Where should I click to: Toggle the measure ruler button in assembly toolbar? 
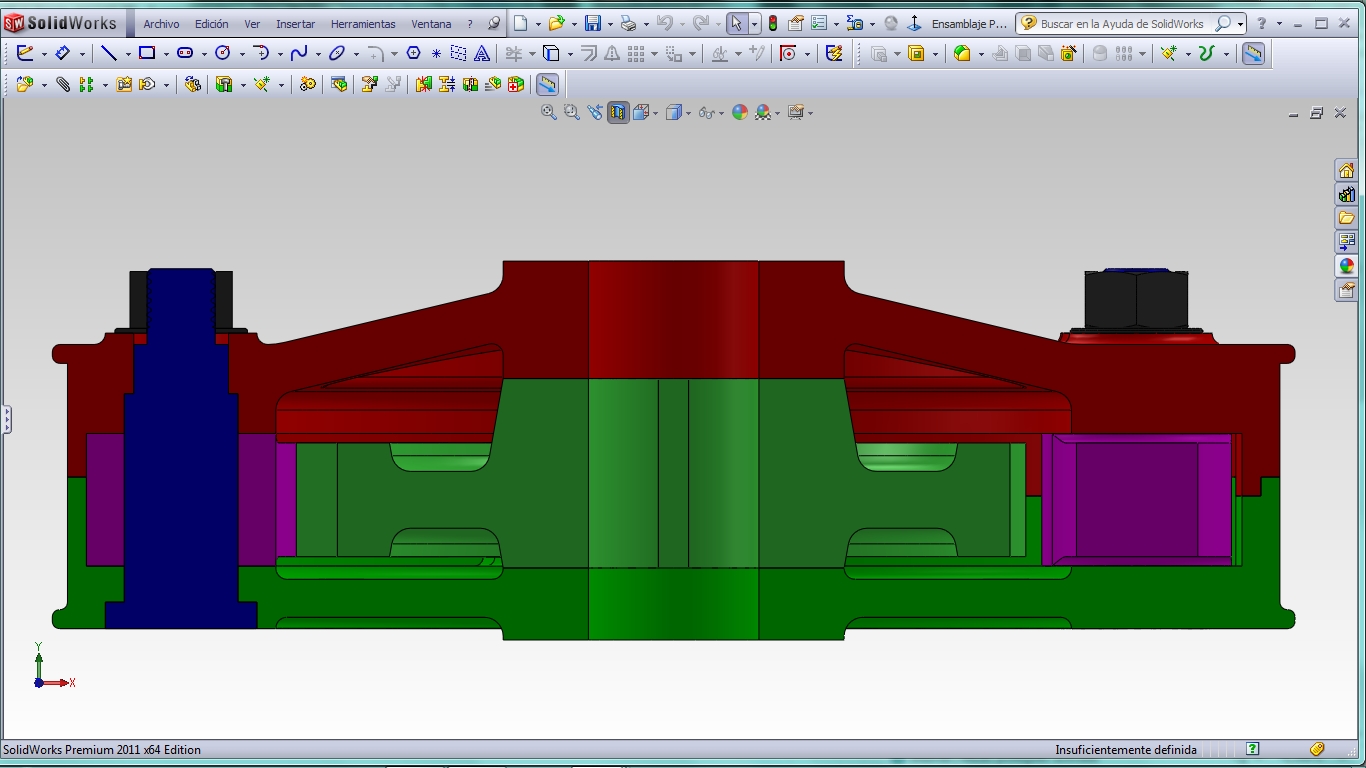[546, 85]
